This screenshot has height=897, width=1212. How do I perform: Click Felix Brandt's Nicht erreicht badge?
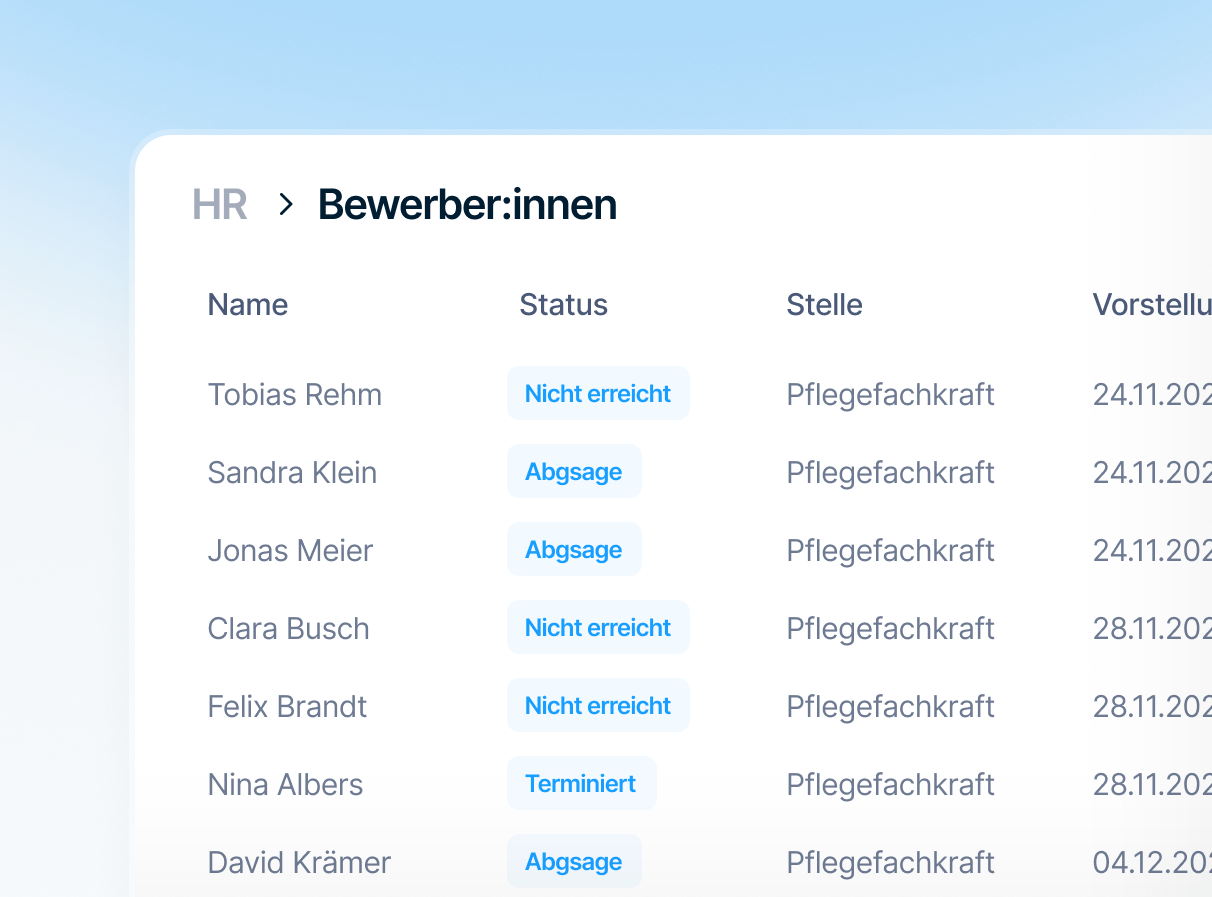point(598,705)
